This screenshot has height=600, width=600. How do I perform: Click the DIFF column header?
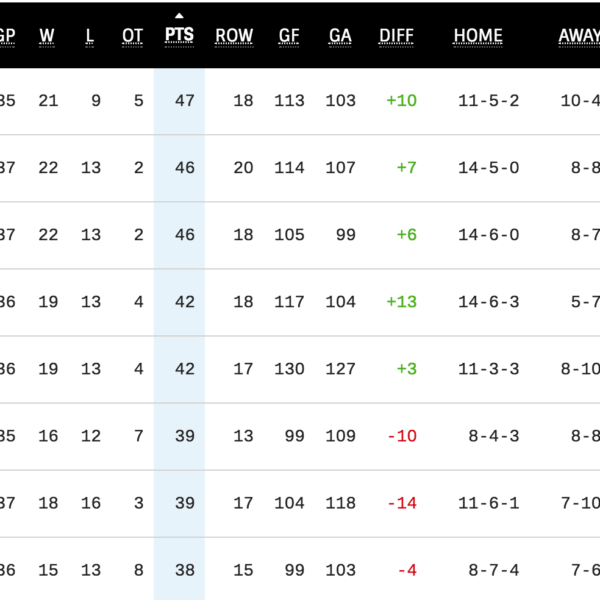pyautogui.click(x=397, y=36)
